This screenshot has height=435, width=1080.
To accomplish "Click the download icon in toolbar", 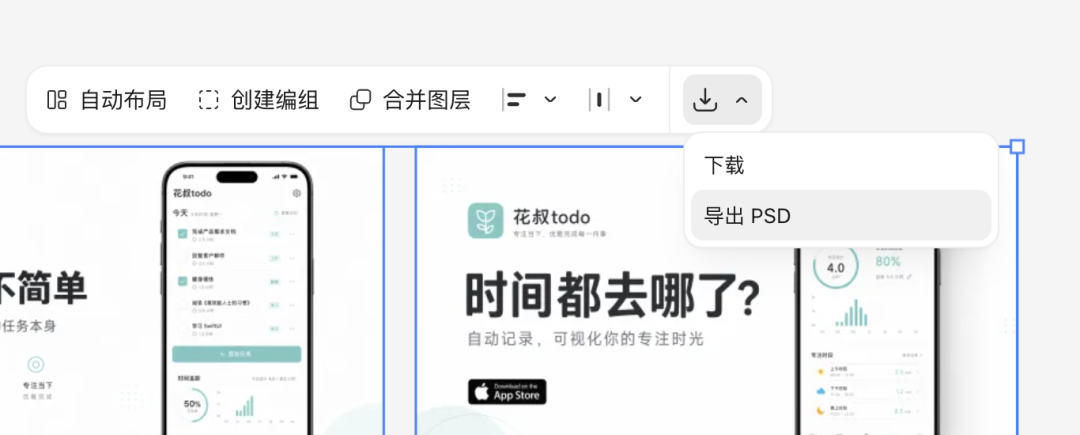I will point(704,100).
